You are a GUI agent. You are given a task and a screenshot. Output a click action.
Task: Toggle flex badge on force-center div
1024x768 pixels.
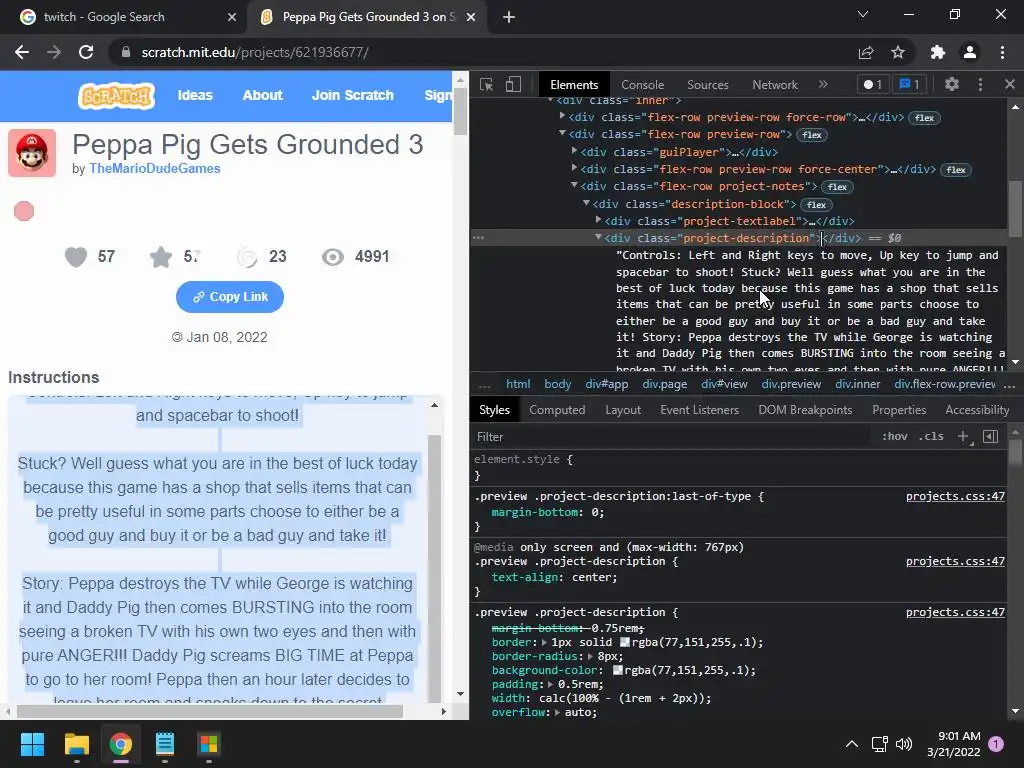[x=956, y=170]
